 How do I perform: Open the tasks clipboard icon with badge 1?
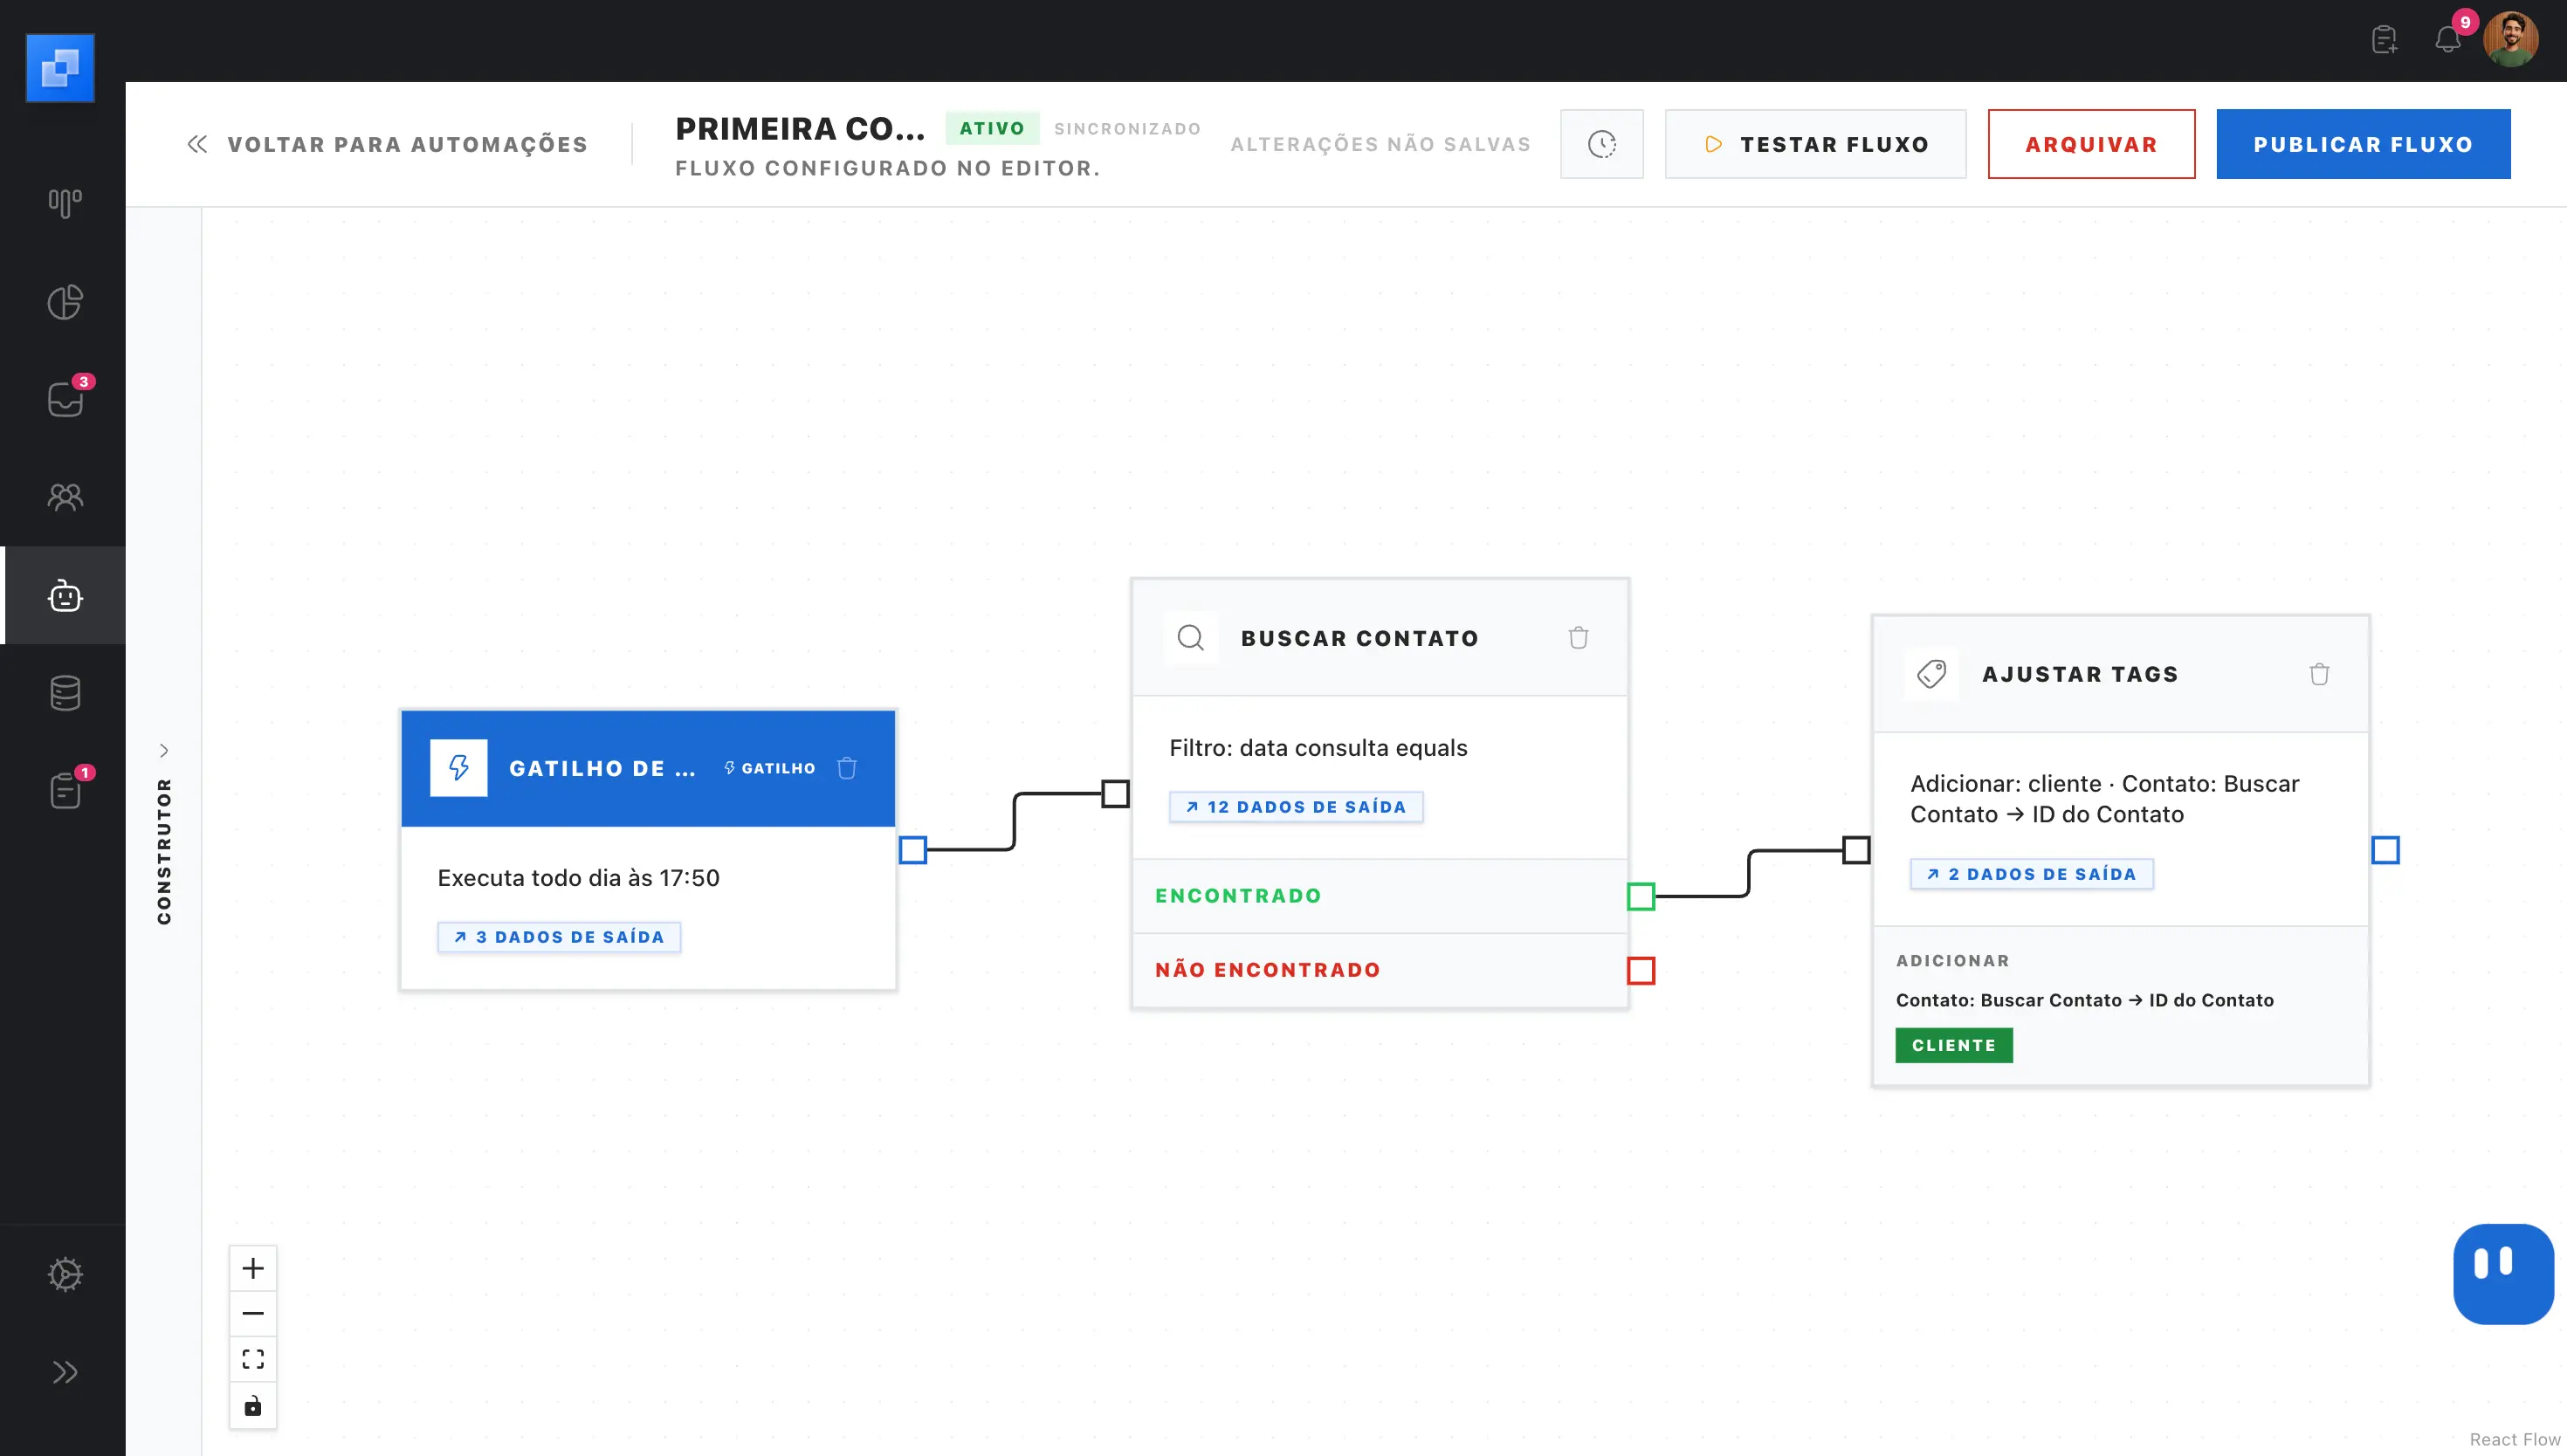[65, 790]
